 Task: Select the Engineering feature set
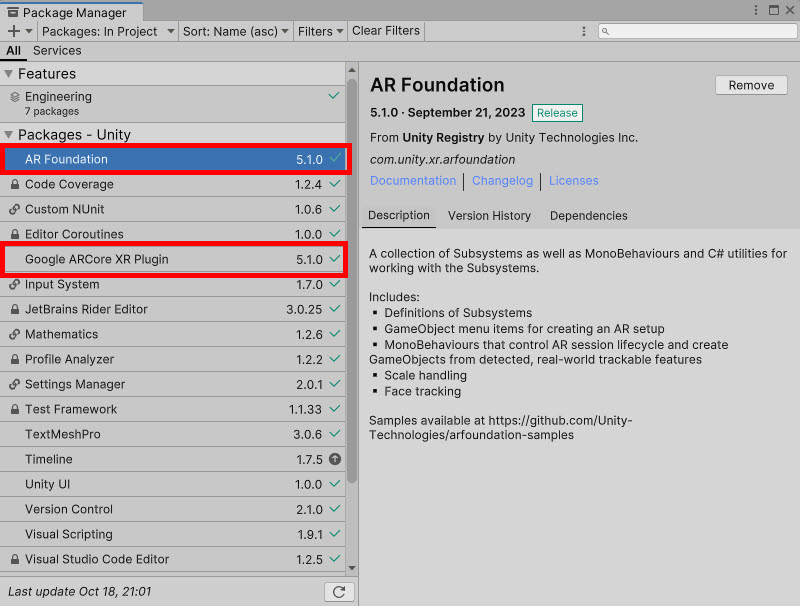tap(172, 104)
